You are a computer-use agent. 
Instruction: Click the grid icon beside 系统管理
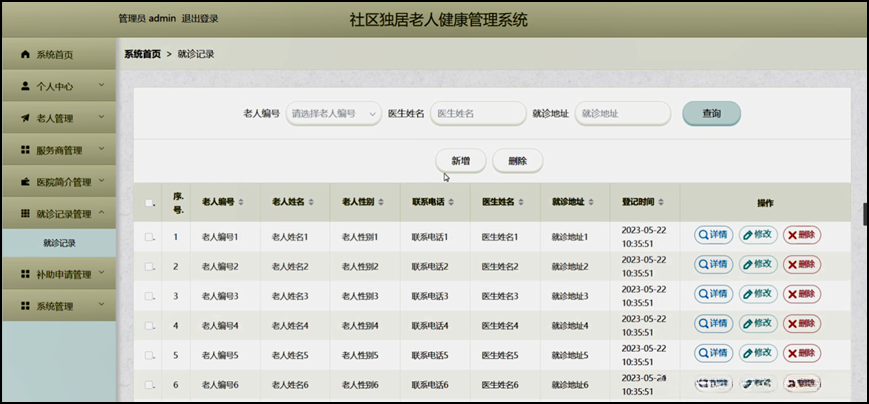pos(24,306)
